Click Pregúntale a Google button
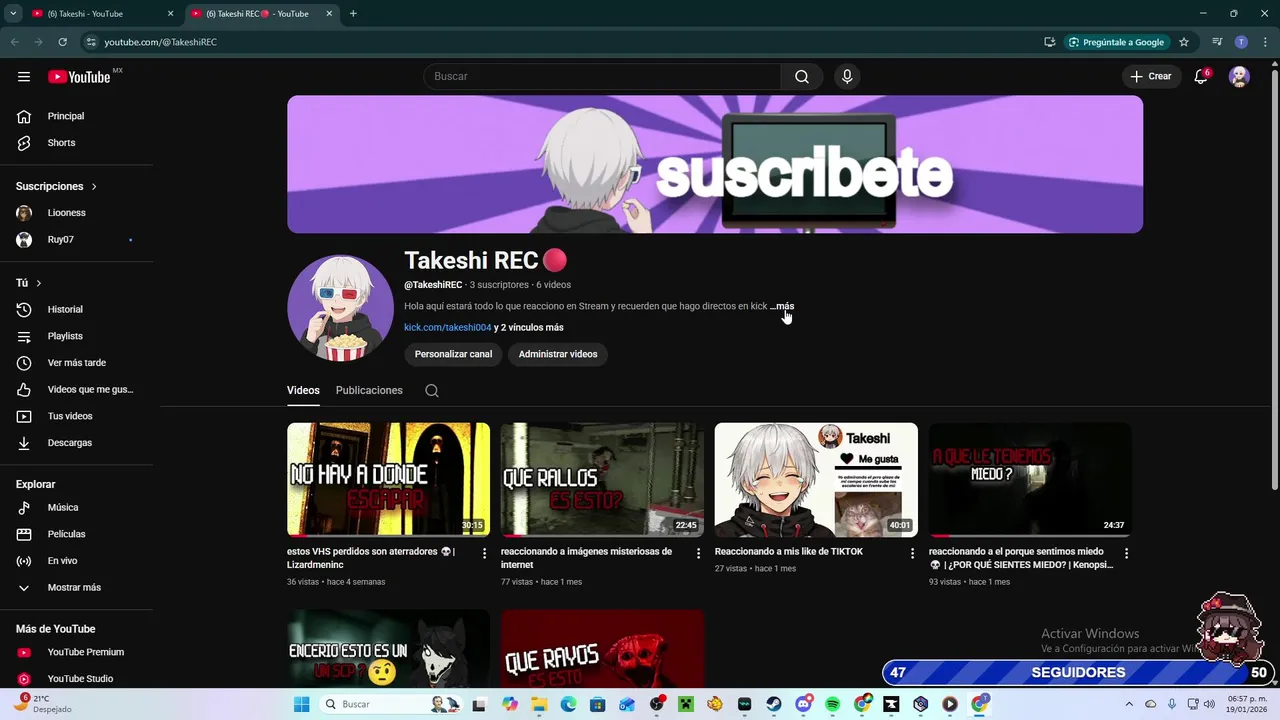 [1116, 42]
